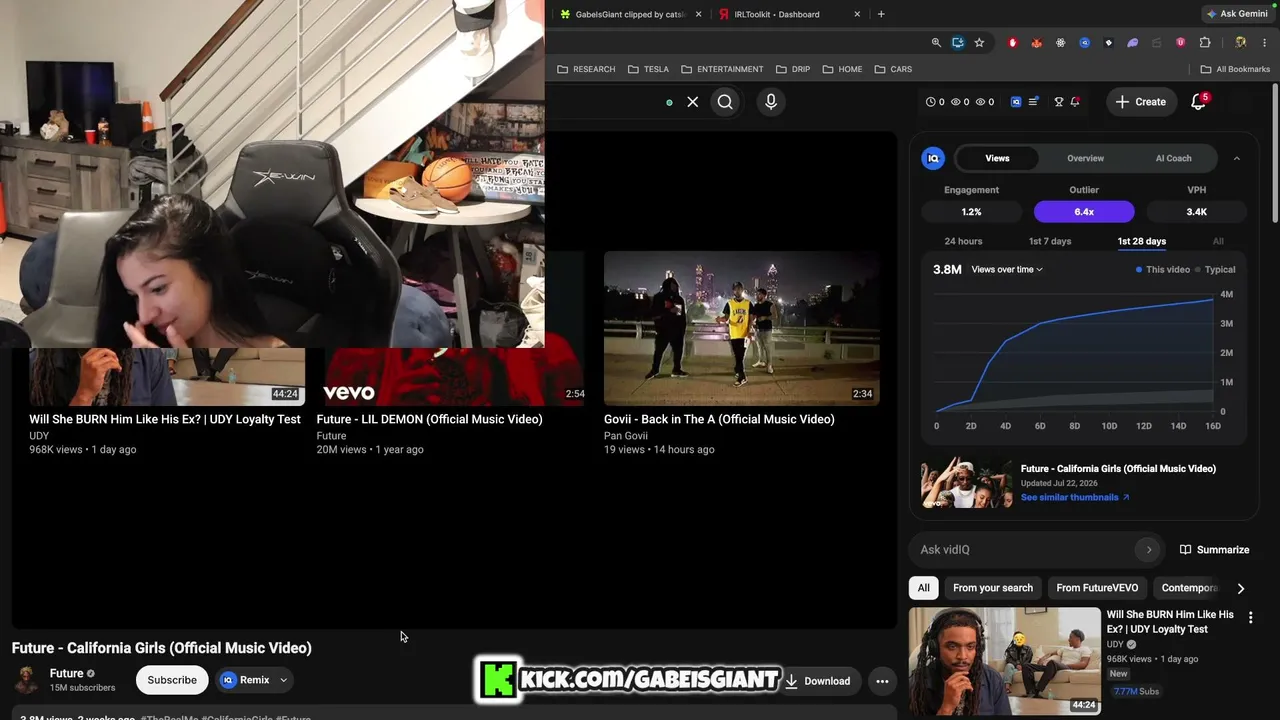Open the purple extension icon in Chrome toolbar
This screenshot has height=720, width=1280.
[1132, 43]
